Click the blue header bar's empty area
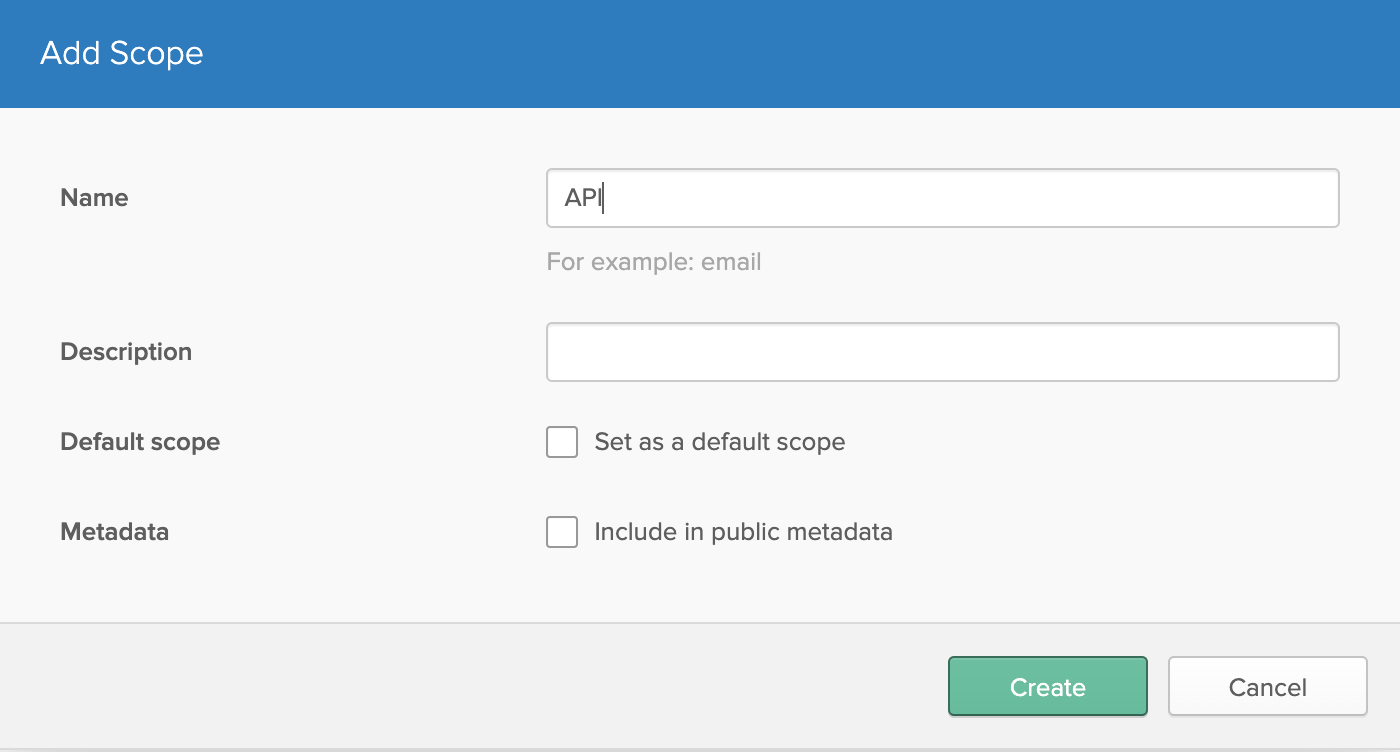Viewport: 1400px width, 752px height. point(800,53)
